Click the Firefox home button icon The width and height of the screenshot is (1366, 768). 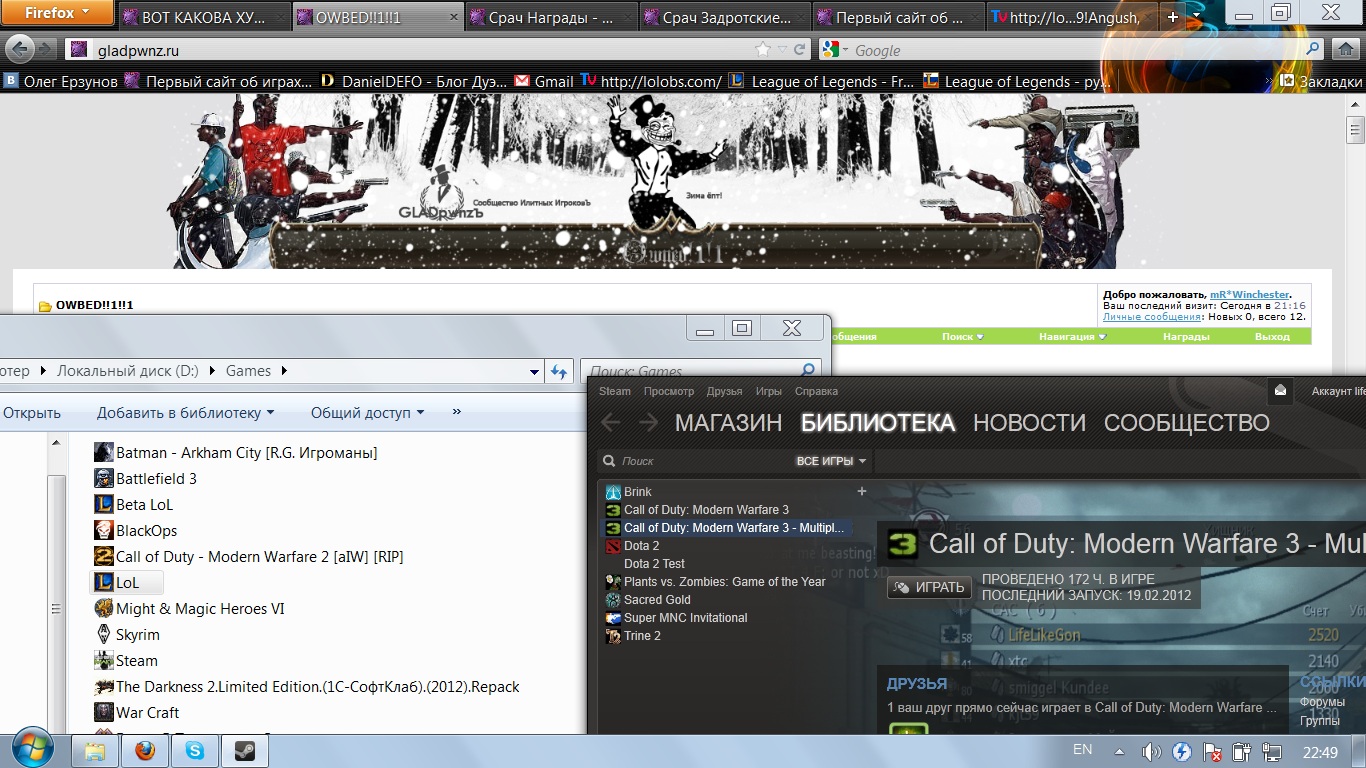[x=1342, y=49]
